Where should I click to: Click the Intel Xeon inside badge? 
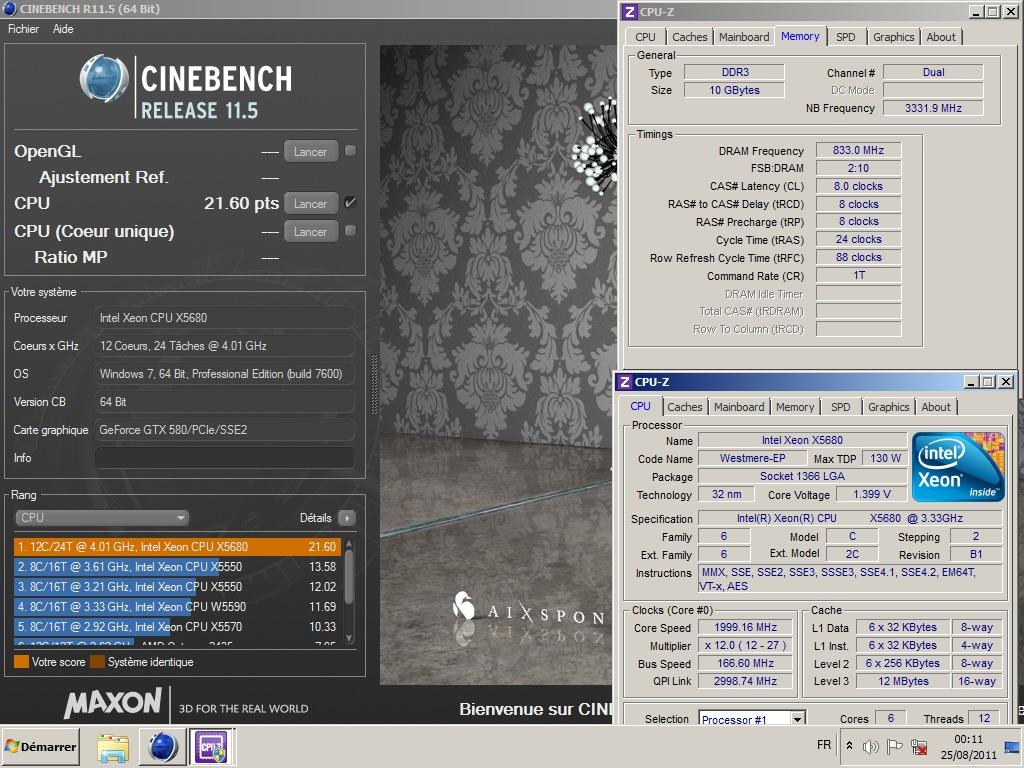[x=957, y=467]
